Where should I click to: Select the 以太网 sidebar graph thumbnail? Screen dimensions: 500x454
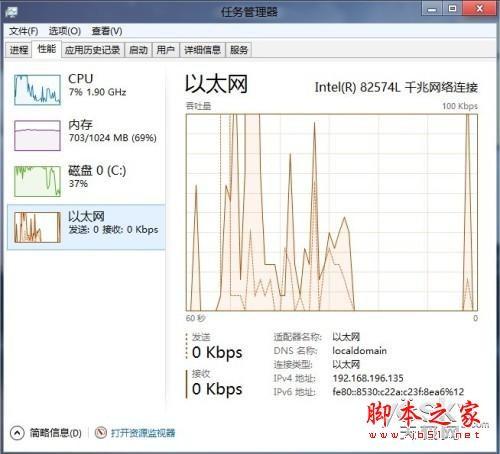point(37,227)
